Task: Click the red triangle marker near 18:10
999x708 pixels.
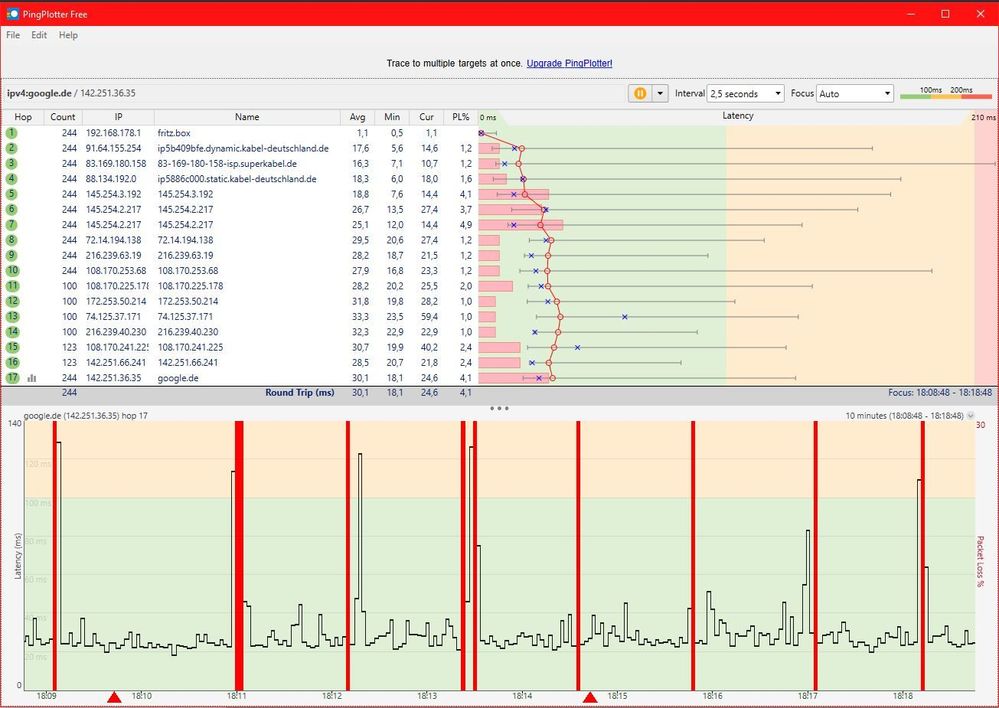Action: pos(113,697)
